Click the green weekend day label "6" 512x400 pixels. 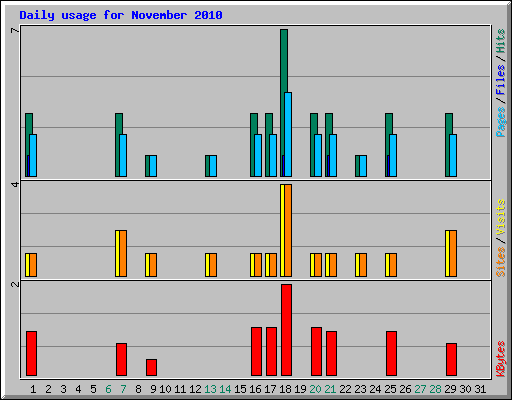click(x=108, y=389)
